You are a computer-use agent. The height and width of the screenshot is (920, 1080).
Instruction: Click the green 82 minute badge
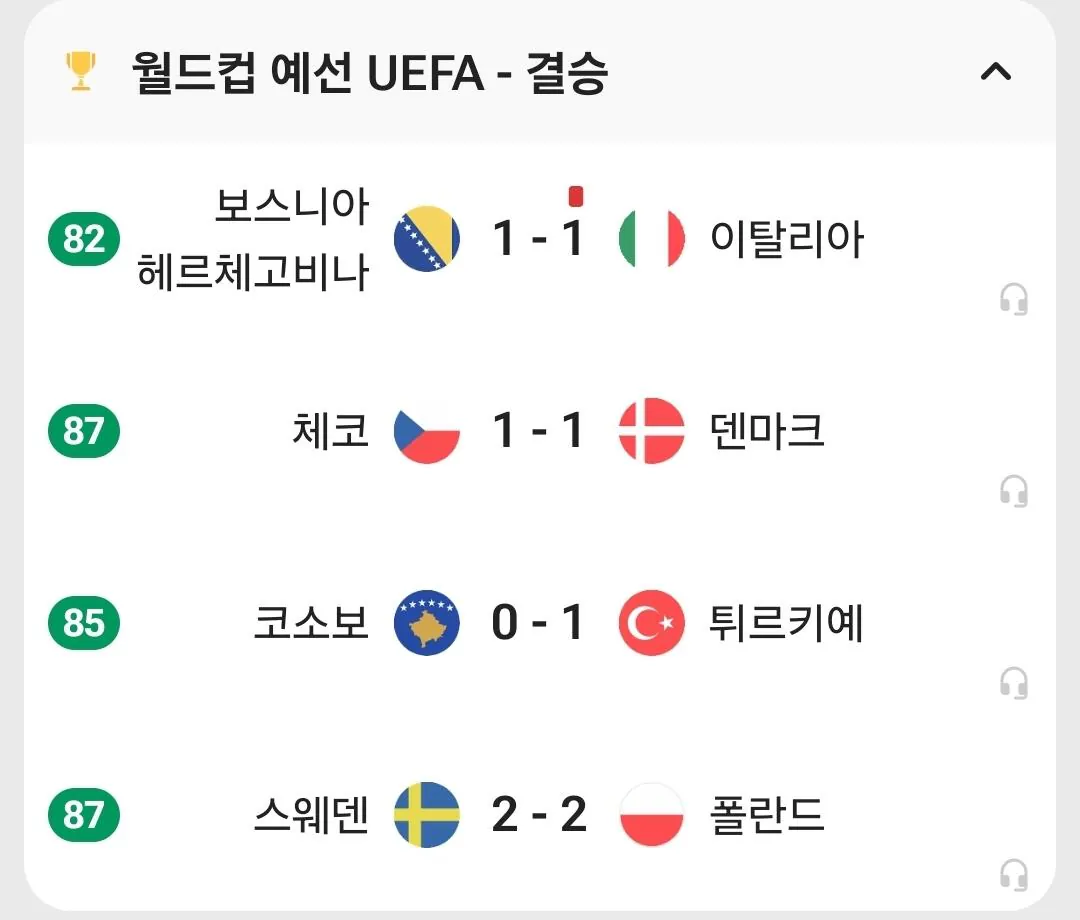pos(84,239)
